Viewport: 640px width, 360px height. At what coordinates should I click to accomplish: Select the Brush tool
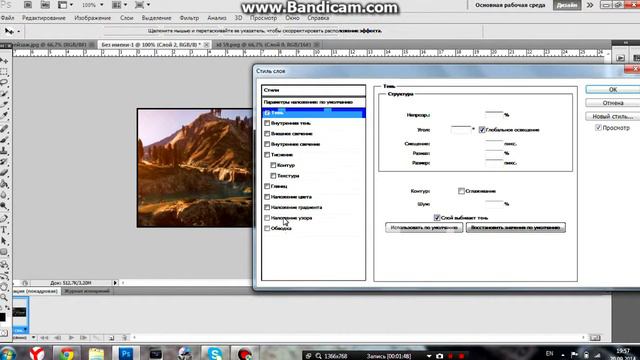[x=4, y=140]
